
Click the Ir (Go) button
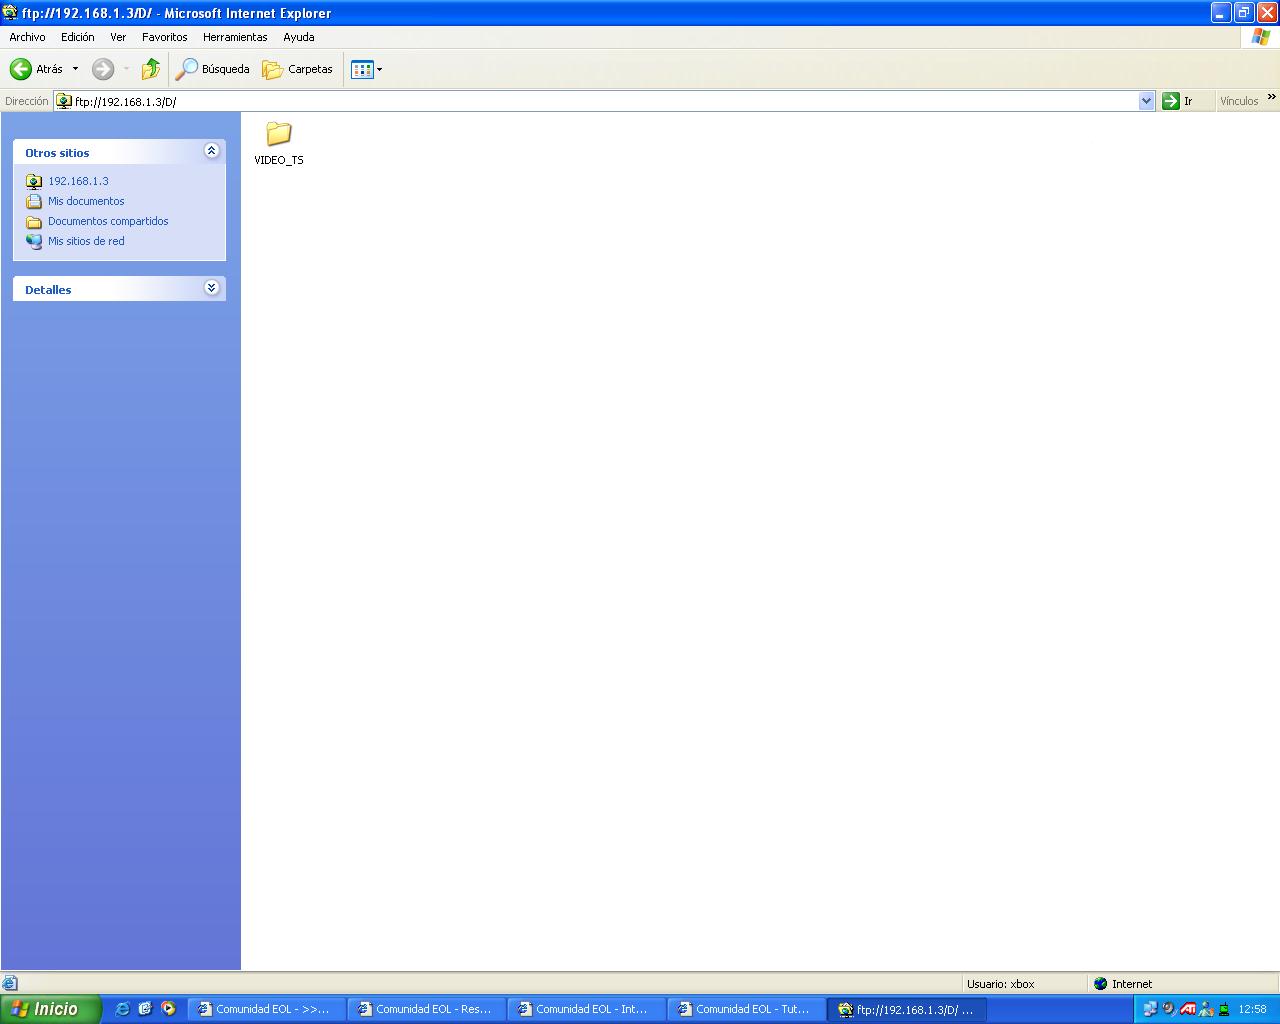(1179, 101)
